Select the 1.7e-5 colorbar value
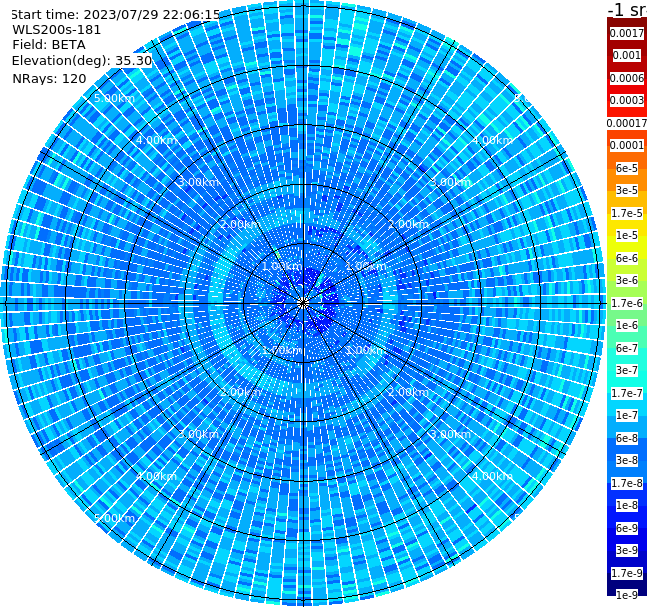This screenshot has width=647, height=607. [x=627, y=213]
